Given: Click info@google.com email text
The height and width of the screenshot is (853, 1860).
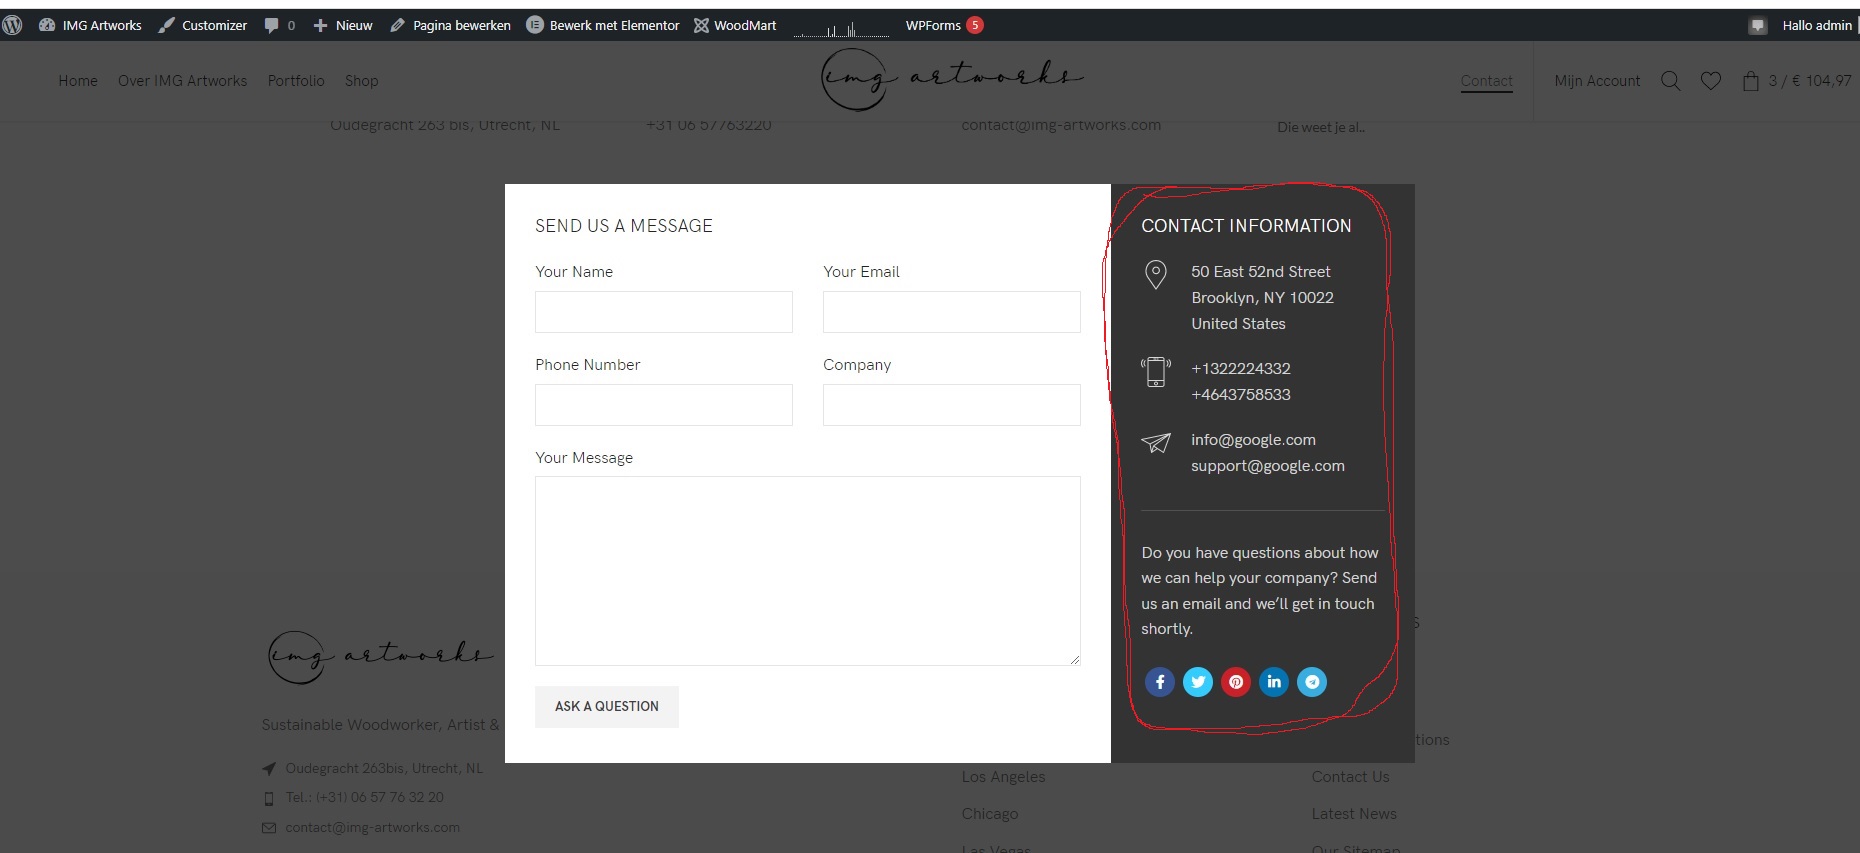Looking at the screenshot, I should 1253,440.
